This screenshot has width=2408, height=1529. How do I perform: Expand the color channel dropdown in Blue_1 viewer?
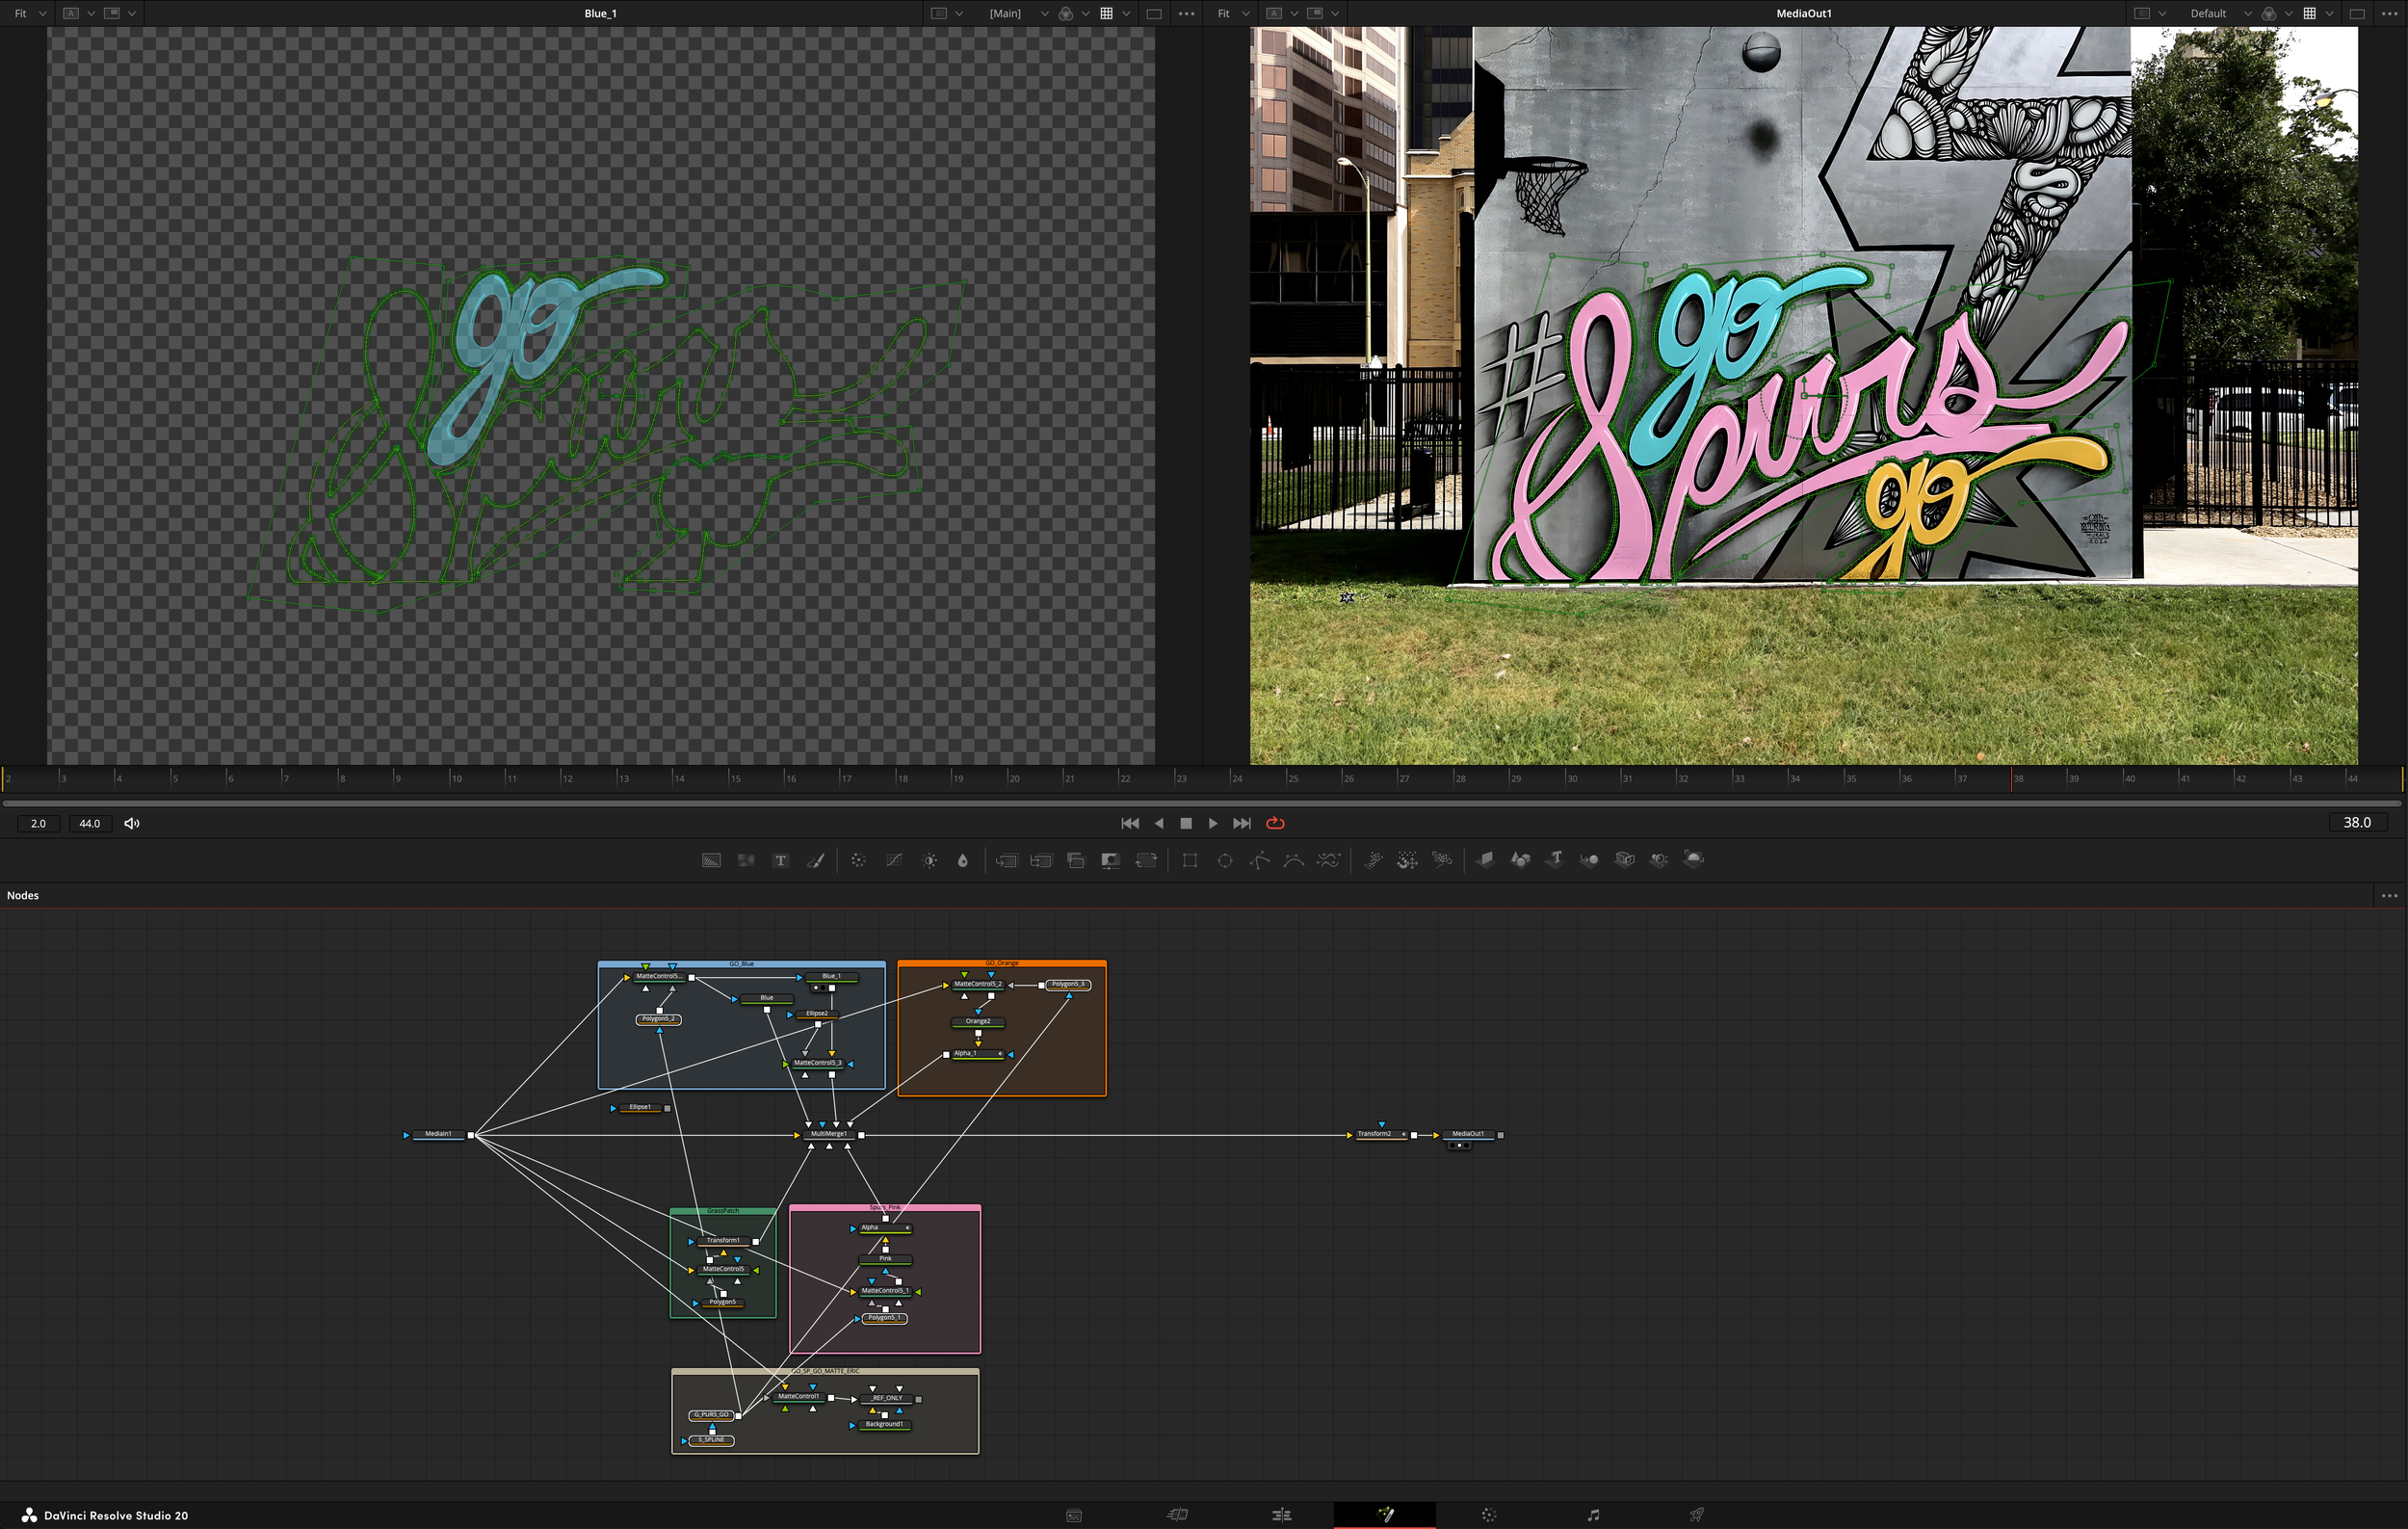(x=1085, y=13)
